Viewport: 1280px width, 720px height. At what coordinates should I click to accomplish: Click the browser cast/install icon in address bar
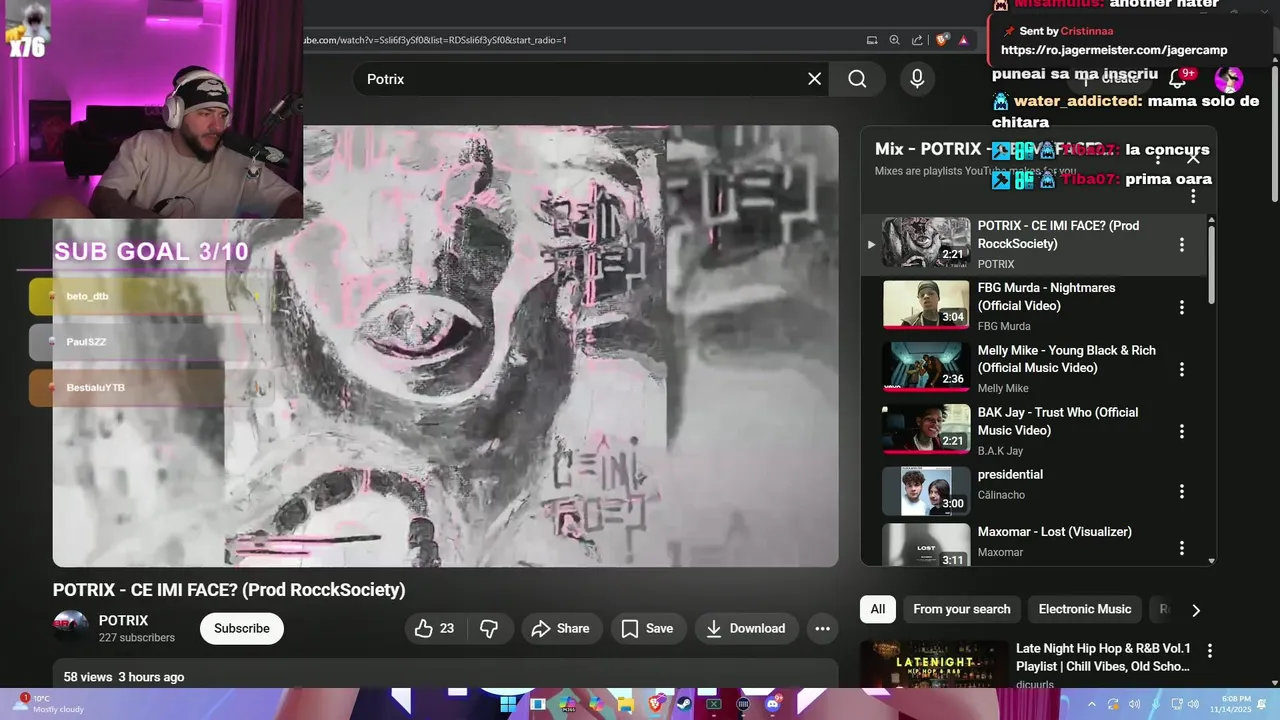pyautogui.click(x=872, y=40)
